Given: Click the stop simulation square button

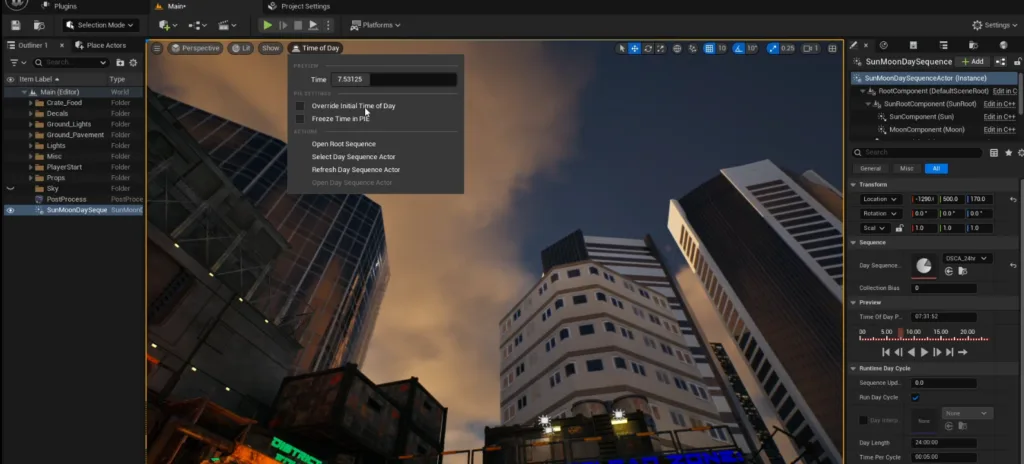Looking at the screenshot, I should pyautogui.click(x=298, y=25).
